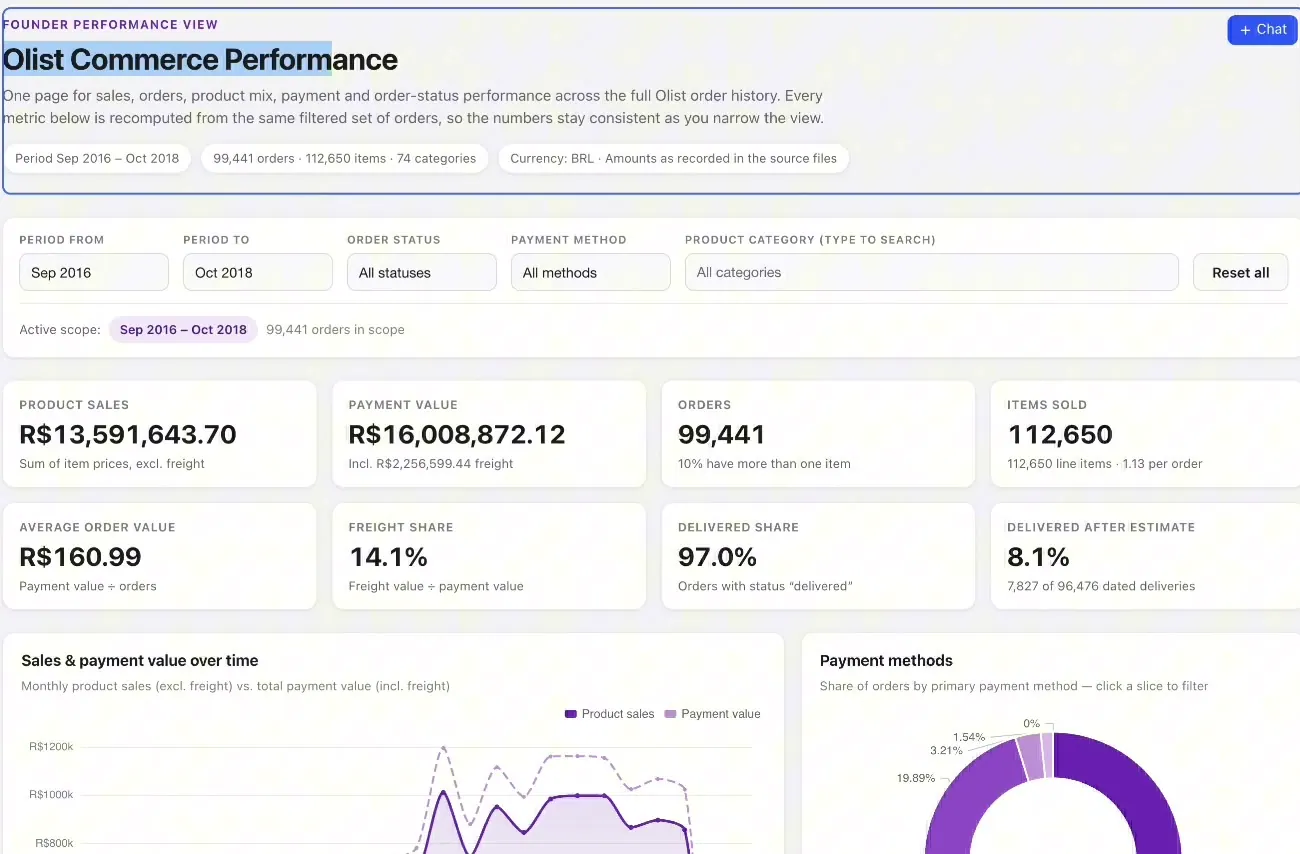Toggle the Payment value legend entry

[x=712, y=714]
